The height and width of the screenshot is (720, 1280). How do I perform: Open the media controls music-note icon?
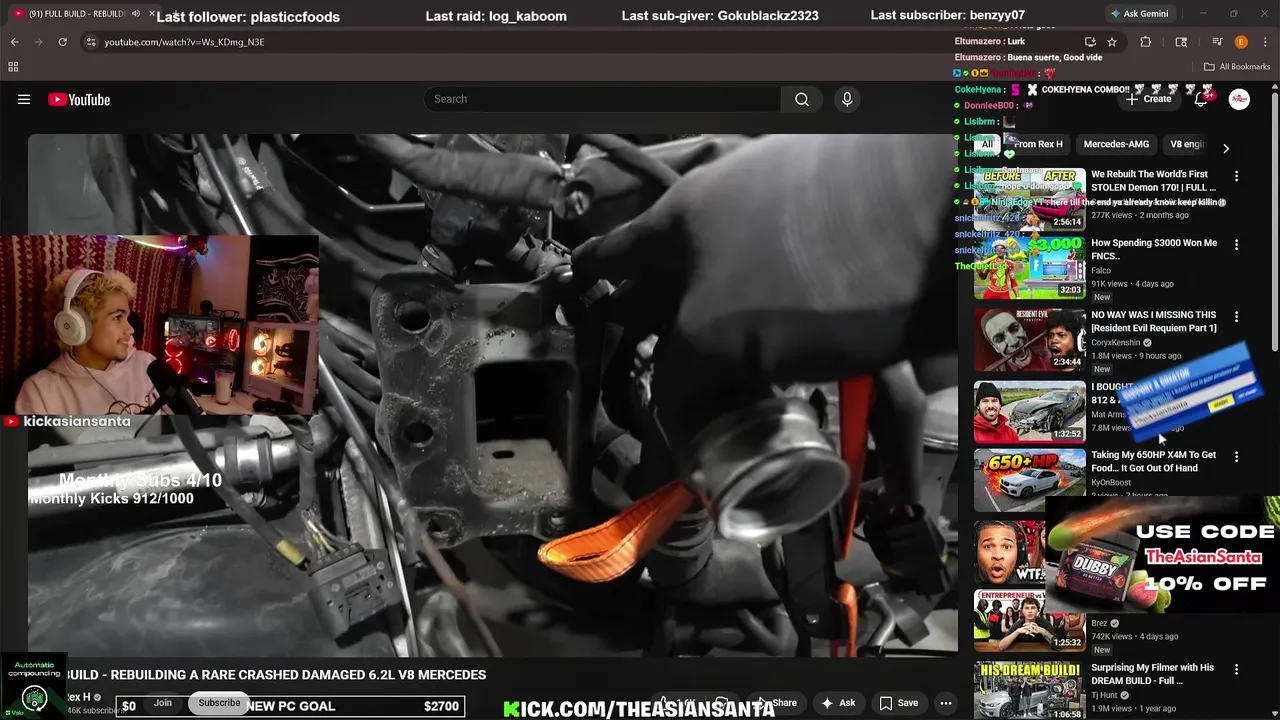tap(1217, 42)
